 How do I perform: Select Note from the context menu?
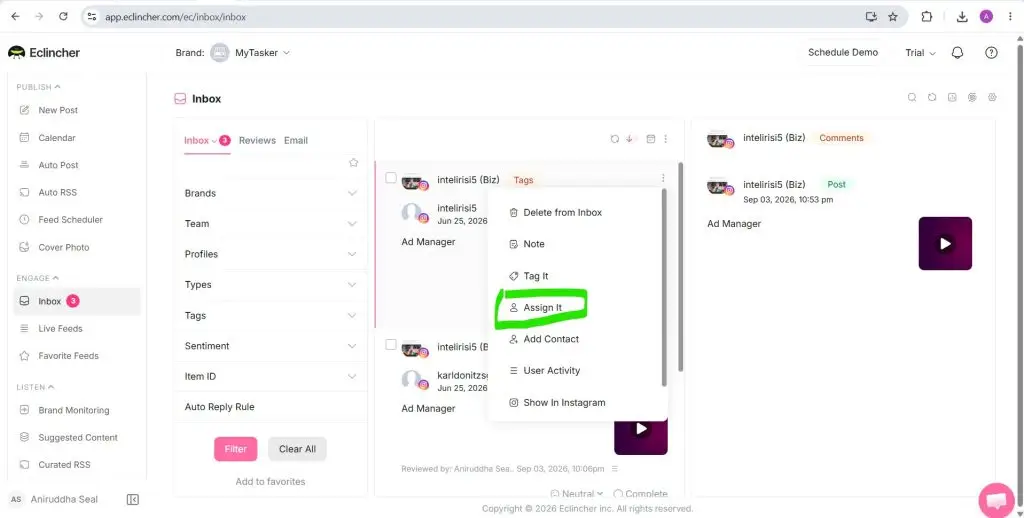[x=526, y=244]
